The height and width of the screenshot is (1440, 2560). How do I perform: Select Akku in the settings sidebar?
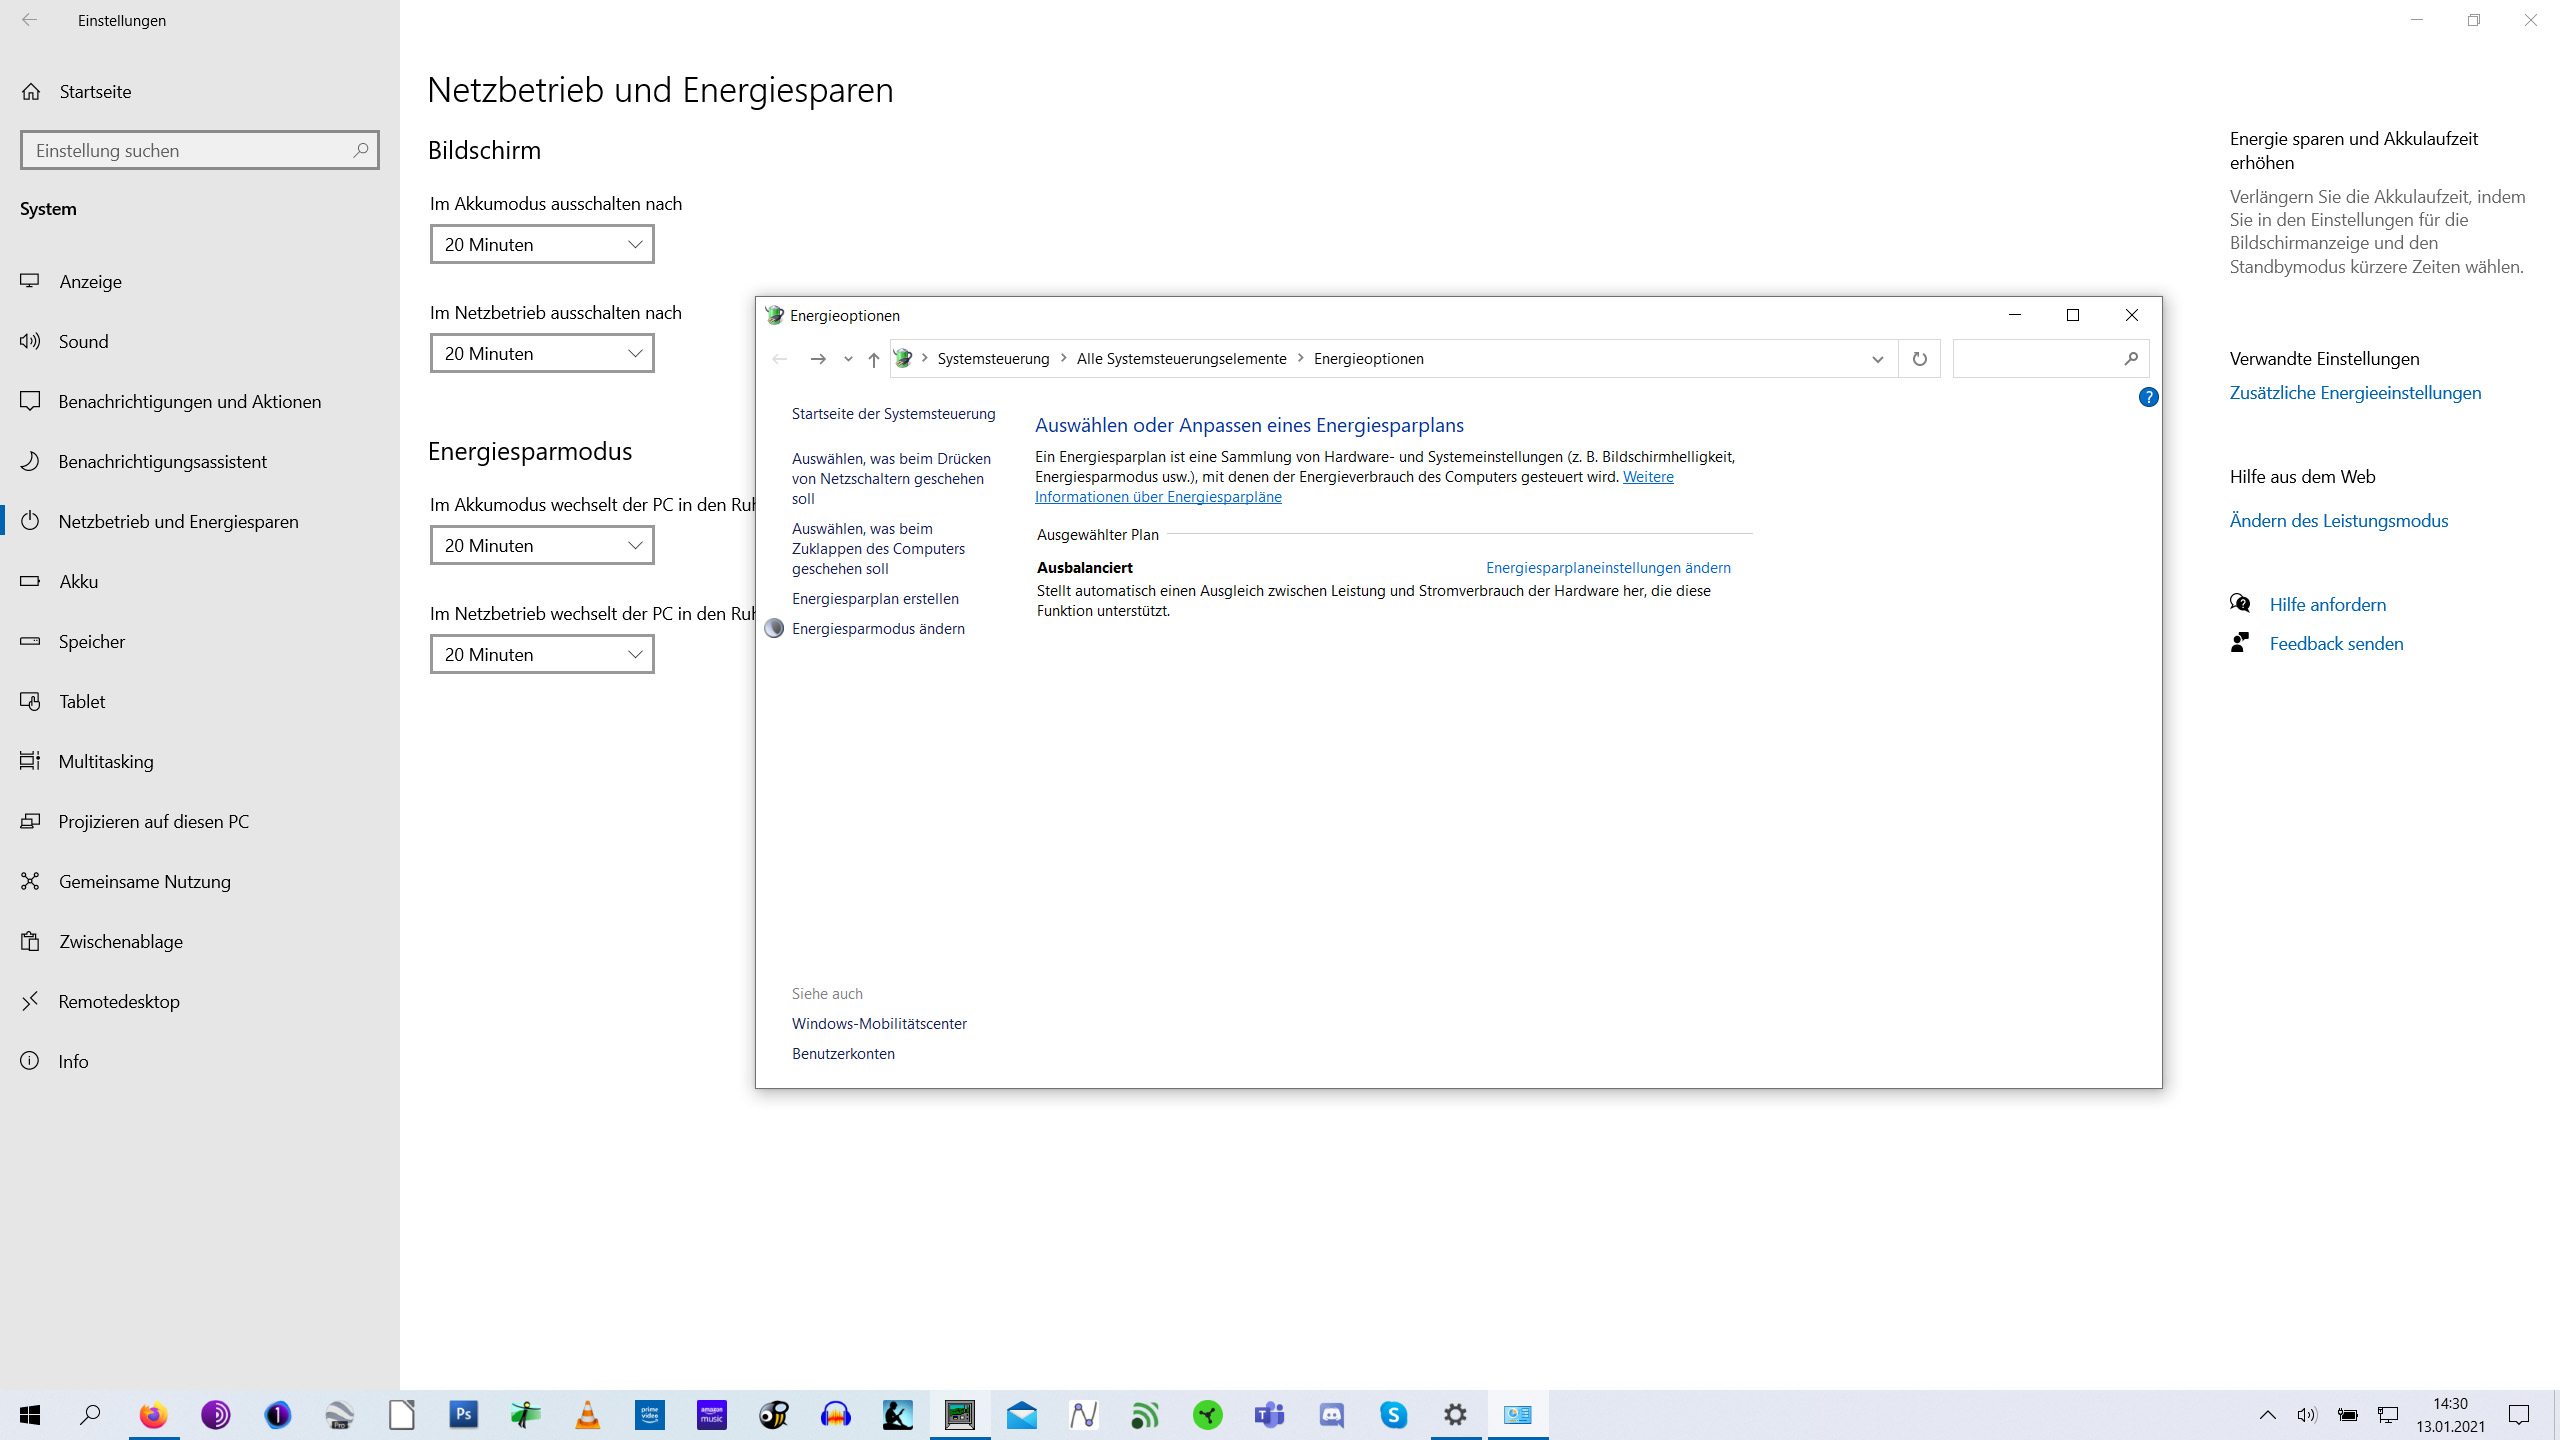(x=78, y=582)
